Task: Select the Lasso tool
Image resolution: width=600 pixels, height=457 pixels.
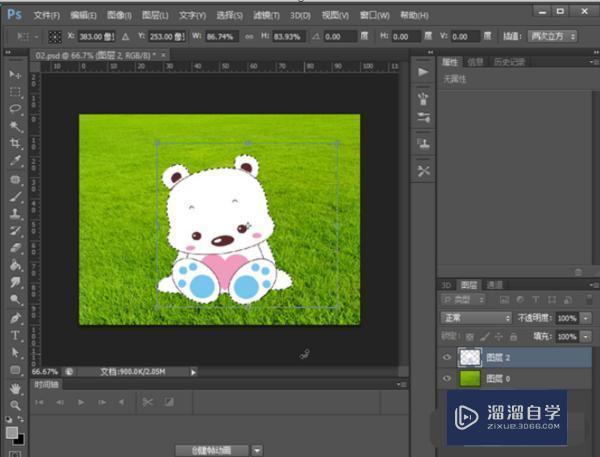Action: coord(15,108)
